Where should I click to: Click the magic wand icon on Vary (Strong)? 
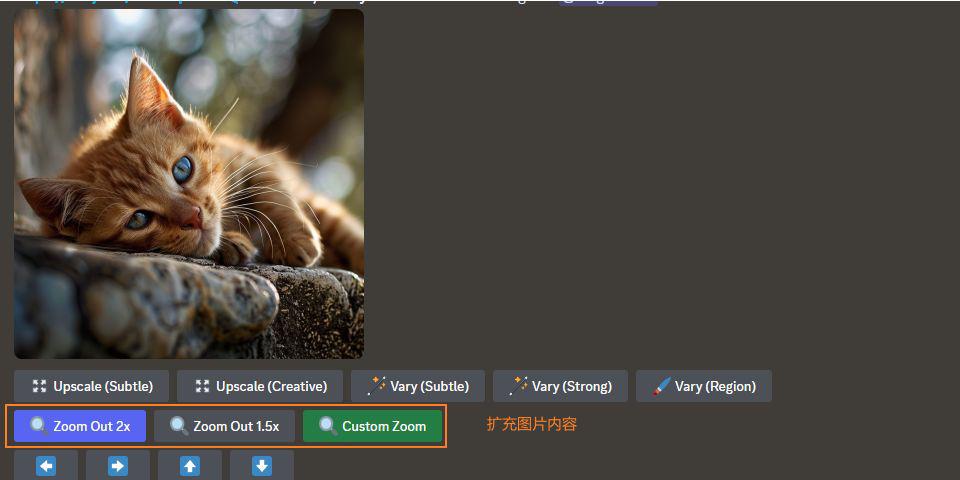518,386
